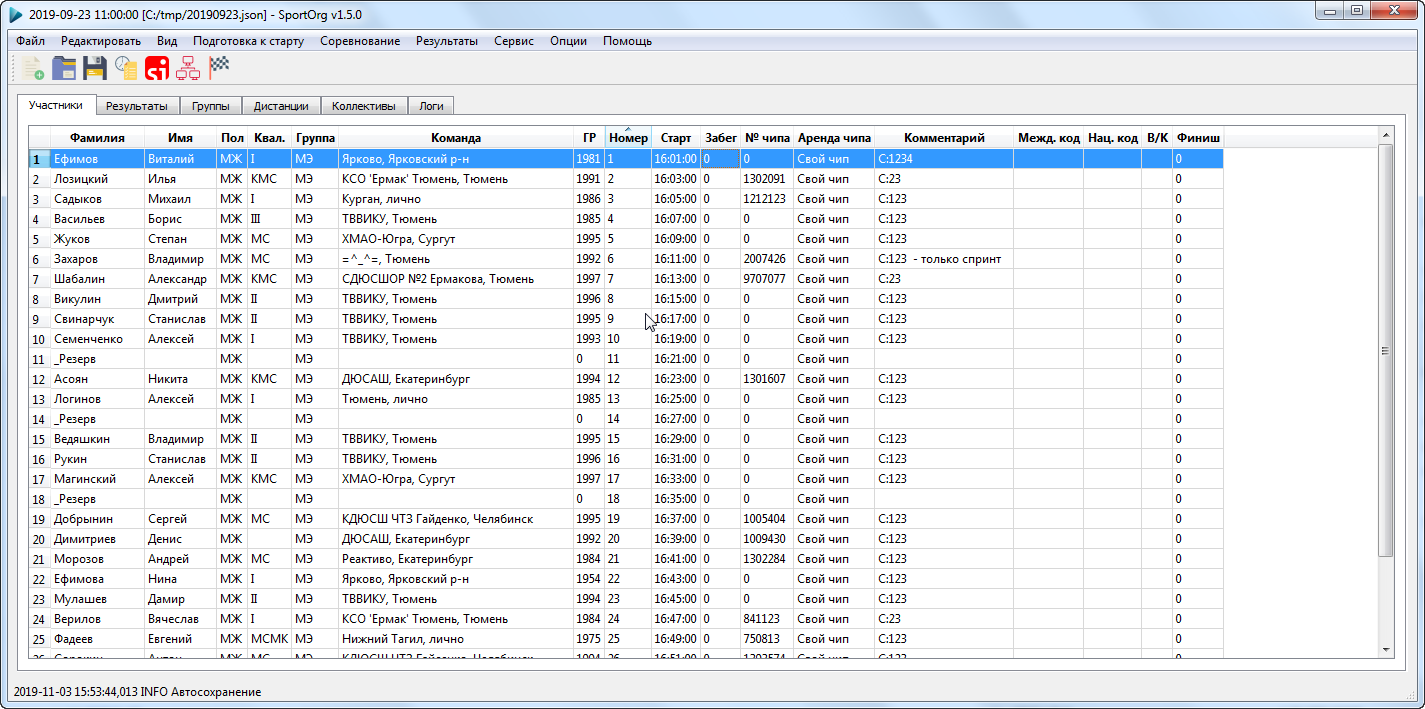Click the chip number 1302091
Image resolution: width=1425 pixels, height=709 pixels.
(x=767, y=179)
